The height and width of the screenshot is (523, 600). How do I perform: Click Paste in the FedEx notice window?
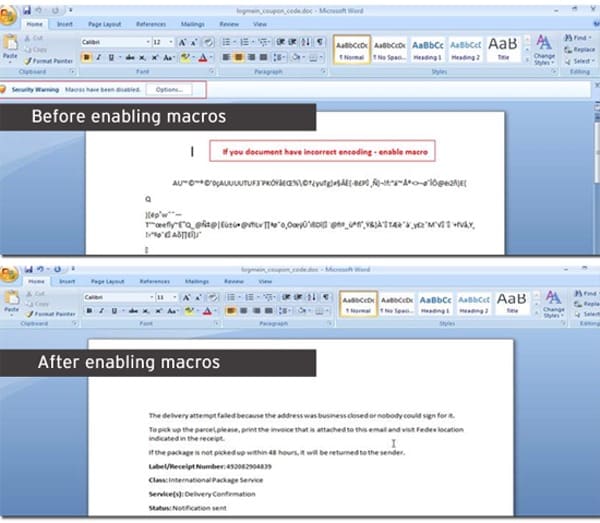(11, 302)
